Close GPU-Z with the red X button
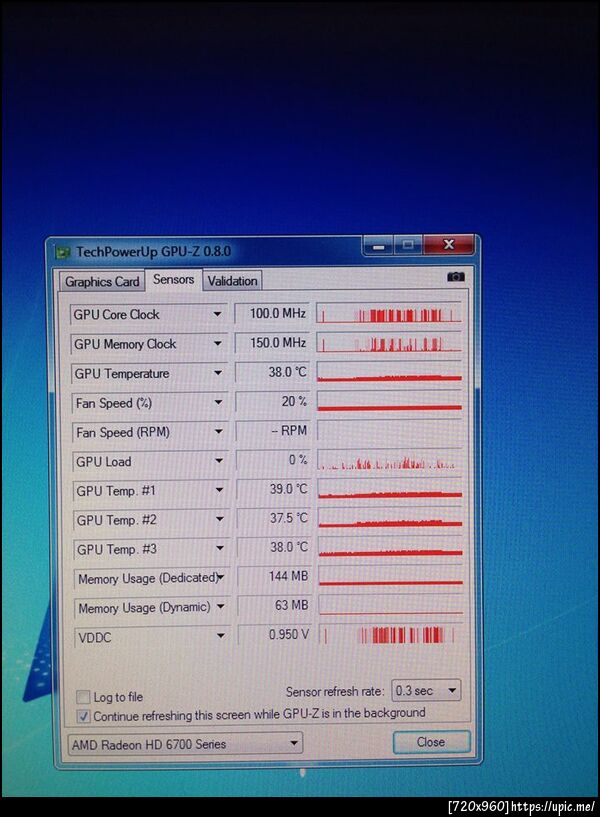 coord(448,244)
